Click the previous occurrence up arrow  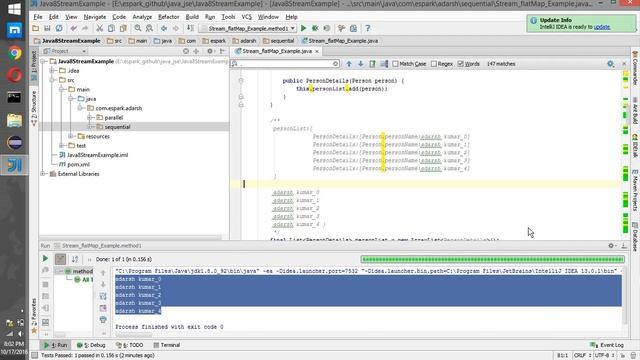pyautogui.click(x=349, y=64)
